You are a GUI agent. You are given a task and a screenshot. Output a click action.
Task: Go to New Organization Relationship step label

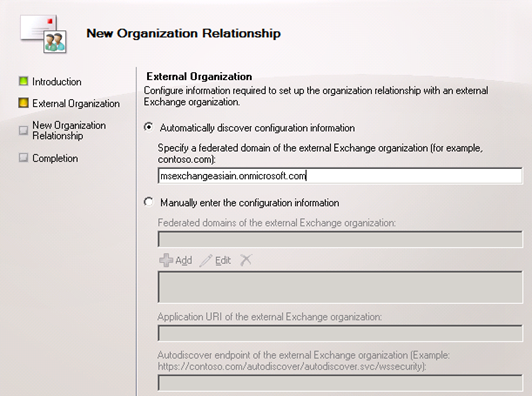click(x=69, y=131)
